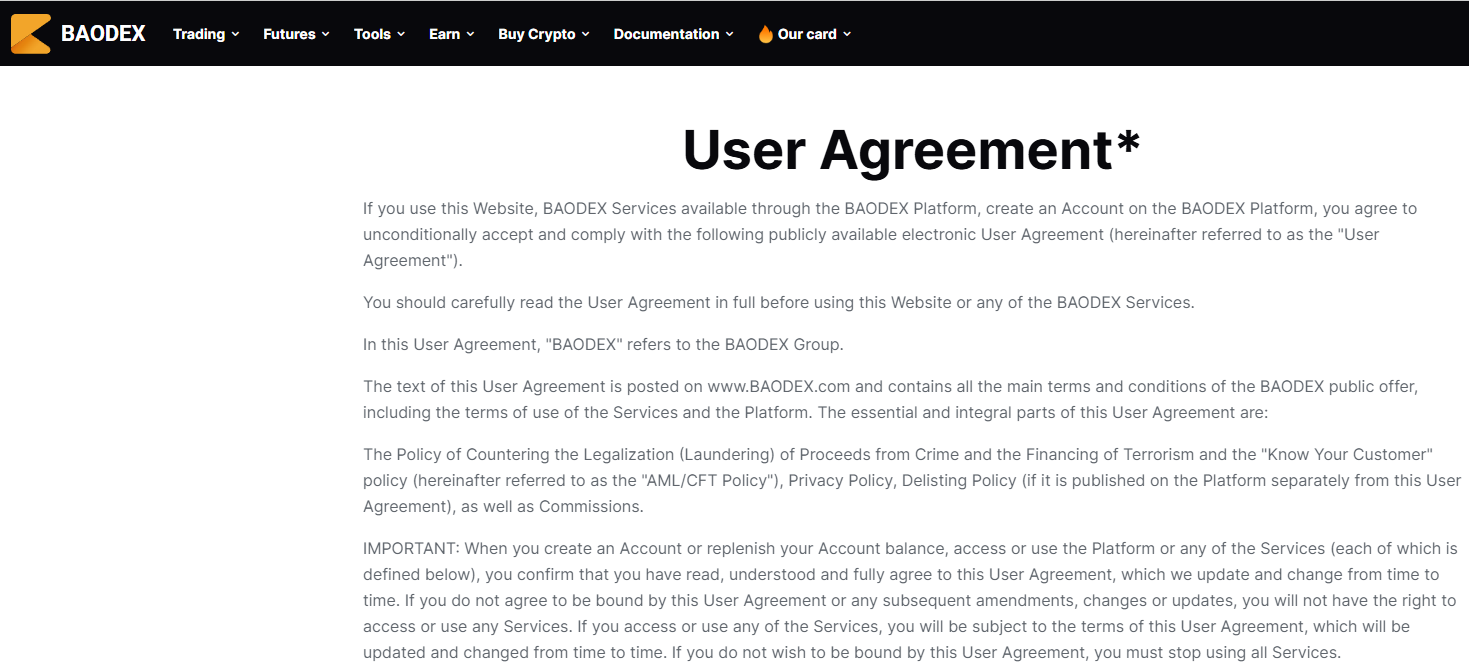The image size is (1469, 665).
Task: Open the Buy Crypto menu
Action: [x=537, y=34]
